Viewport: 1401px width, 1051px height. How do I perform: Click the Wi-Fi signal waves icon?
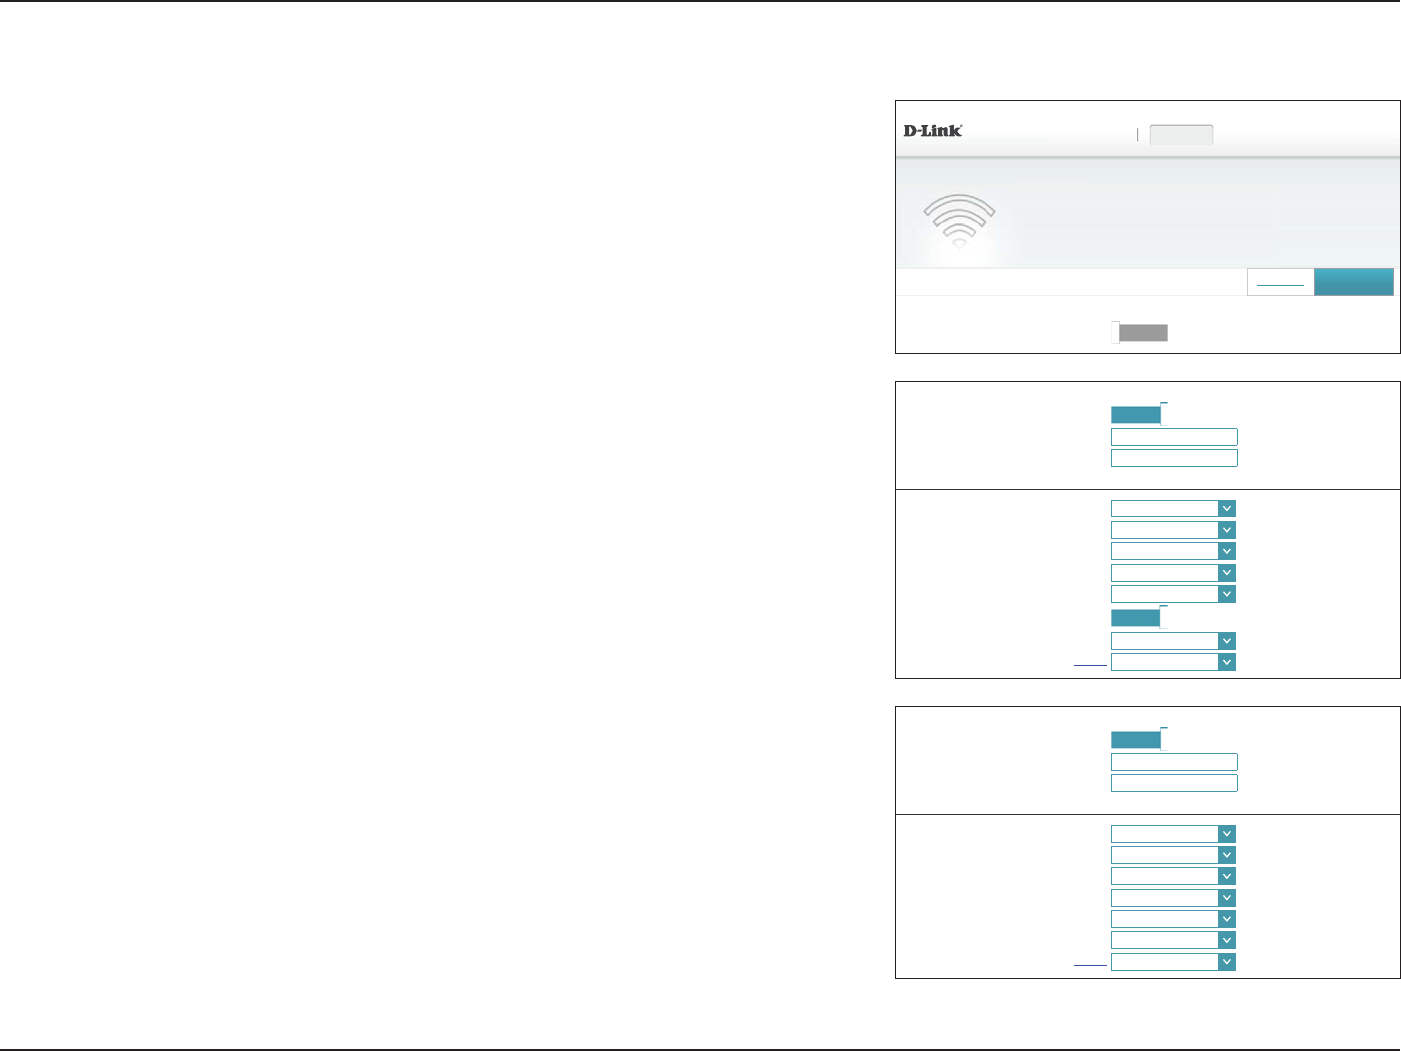point(958,220)
